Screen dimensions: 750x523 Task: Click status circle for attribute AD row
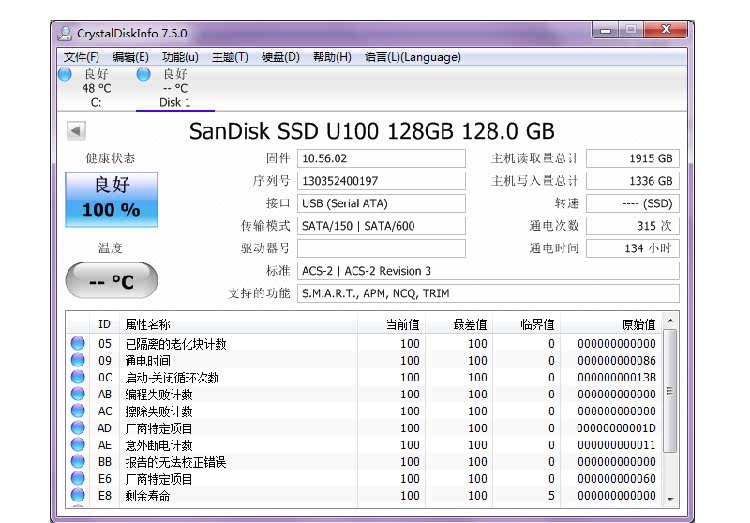(x=77, y=427)
